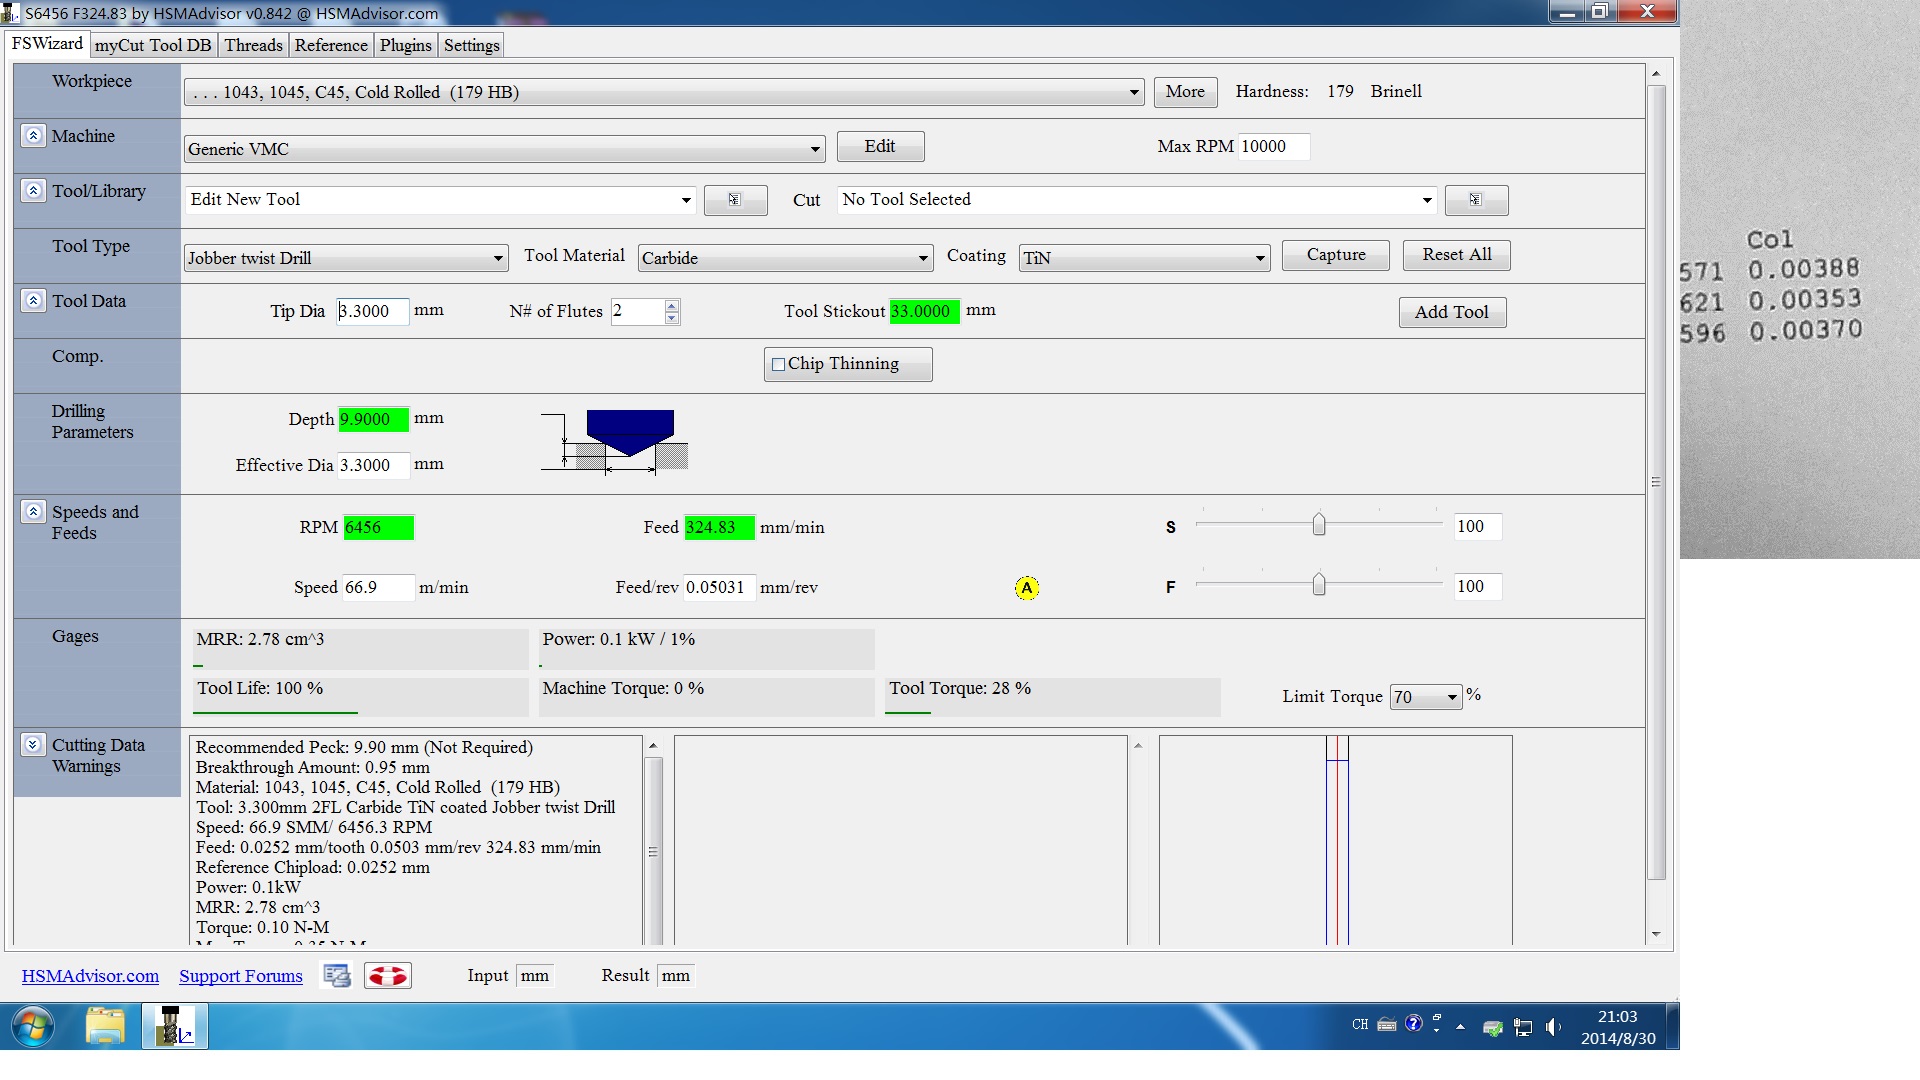Click HSMAdvisor icon in Windows taskbar
The width and height of the screenshot is (1920, 1080).
click(x=175, y=1026)
